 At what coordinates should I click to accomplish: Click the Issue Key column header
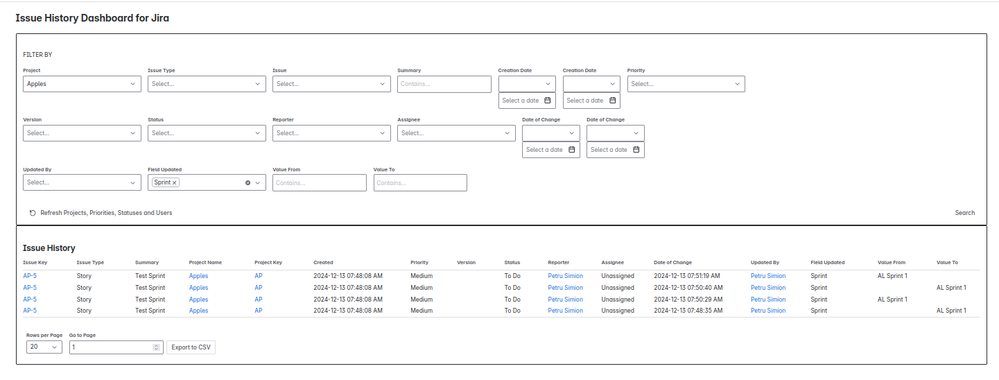pos(35,262)
